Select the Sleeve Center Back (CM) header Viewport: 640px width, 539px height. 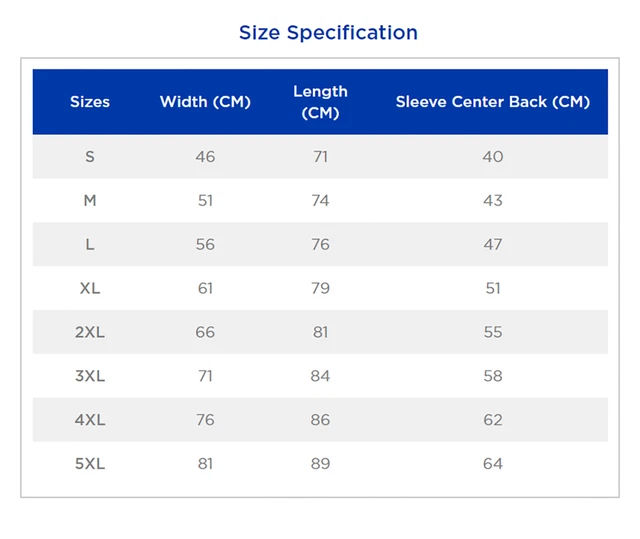point(492,102)
